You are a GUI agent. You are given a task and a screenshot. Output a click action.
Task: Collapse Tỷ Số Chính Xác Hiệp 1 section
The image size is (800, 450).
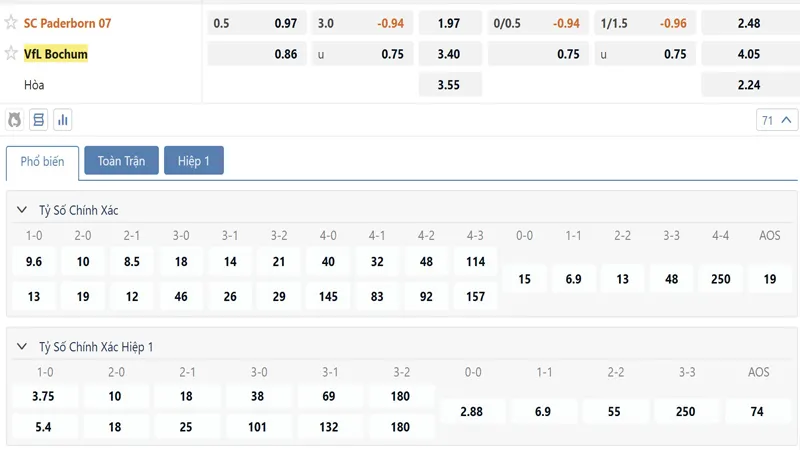pyautogui.click(x=21, y=346)
